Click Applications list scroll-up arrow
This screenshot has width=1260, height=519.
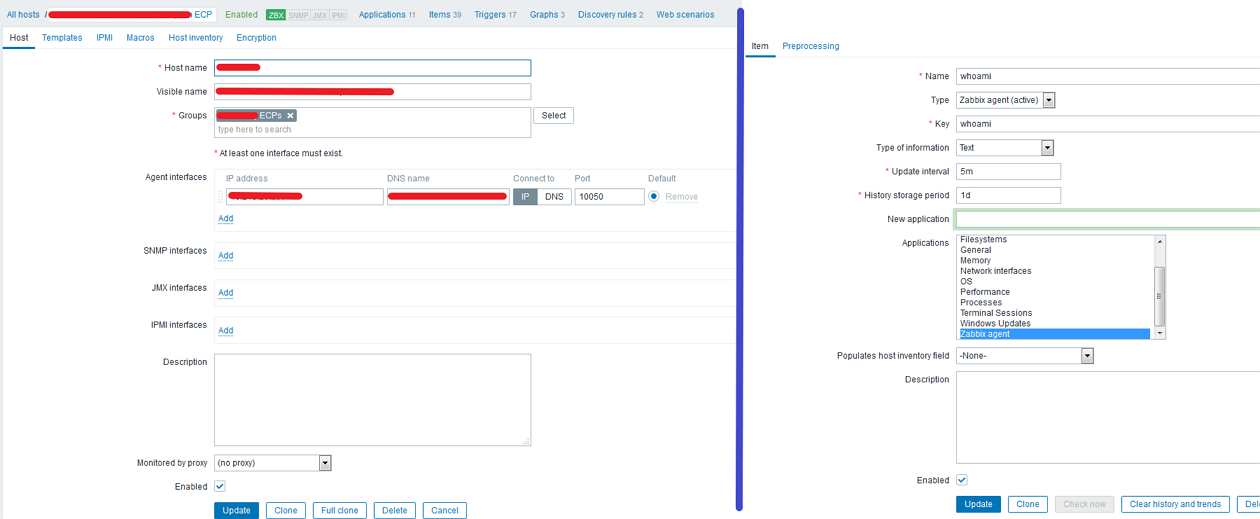pyautogui.click(x=1160, y=241)
